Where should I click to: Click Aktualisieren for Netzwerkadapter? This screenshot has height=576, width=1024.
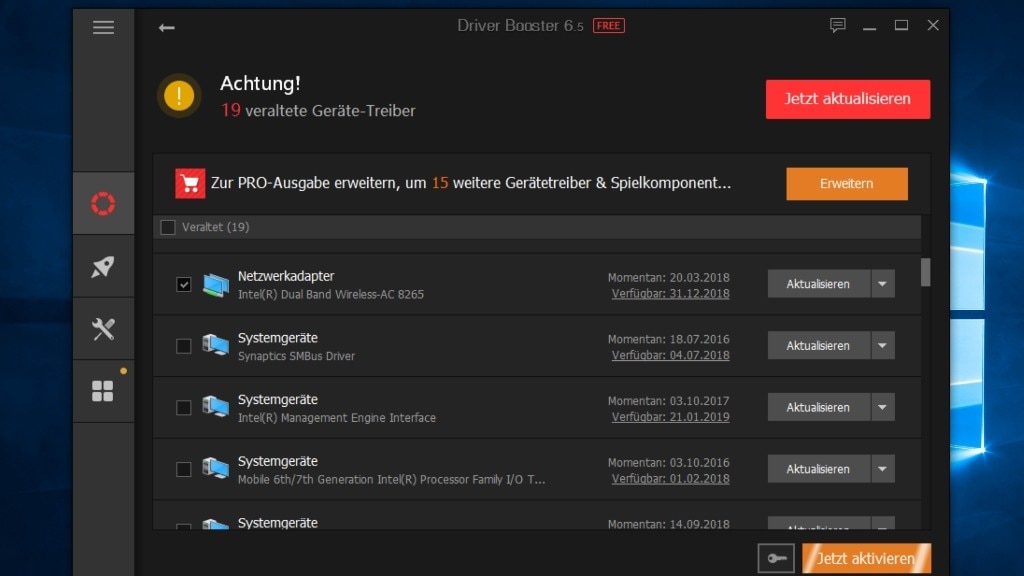[x=818, y=284]
